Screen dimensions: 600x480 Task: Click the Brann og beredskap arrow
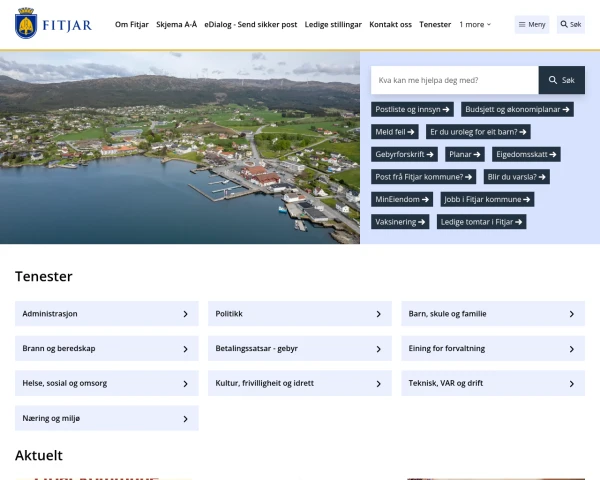tap(185, 349)
